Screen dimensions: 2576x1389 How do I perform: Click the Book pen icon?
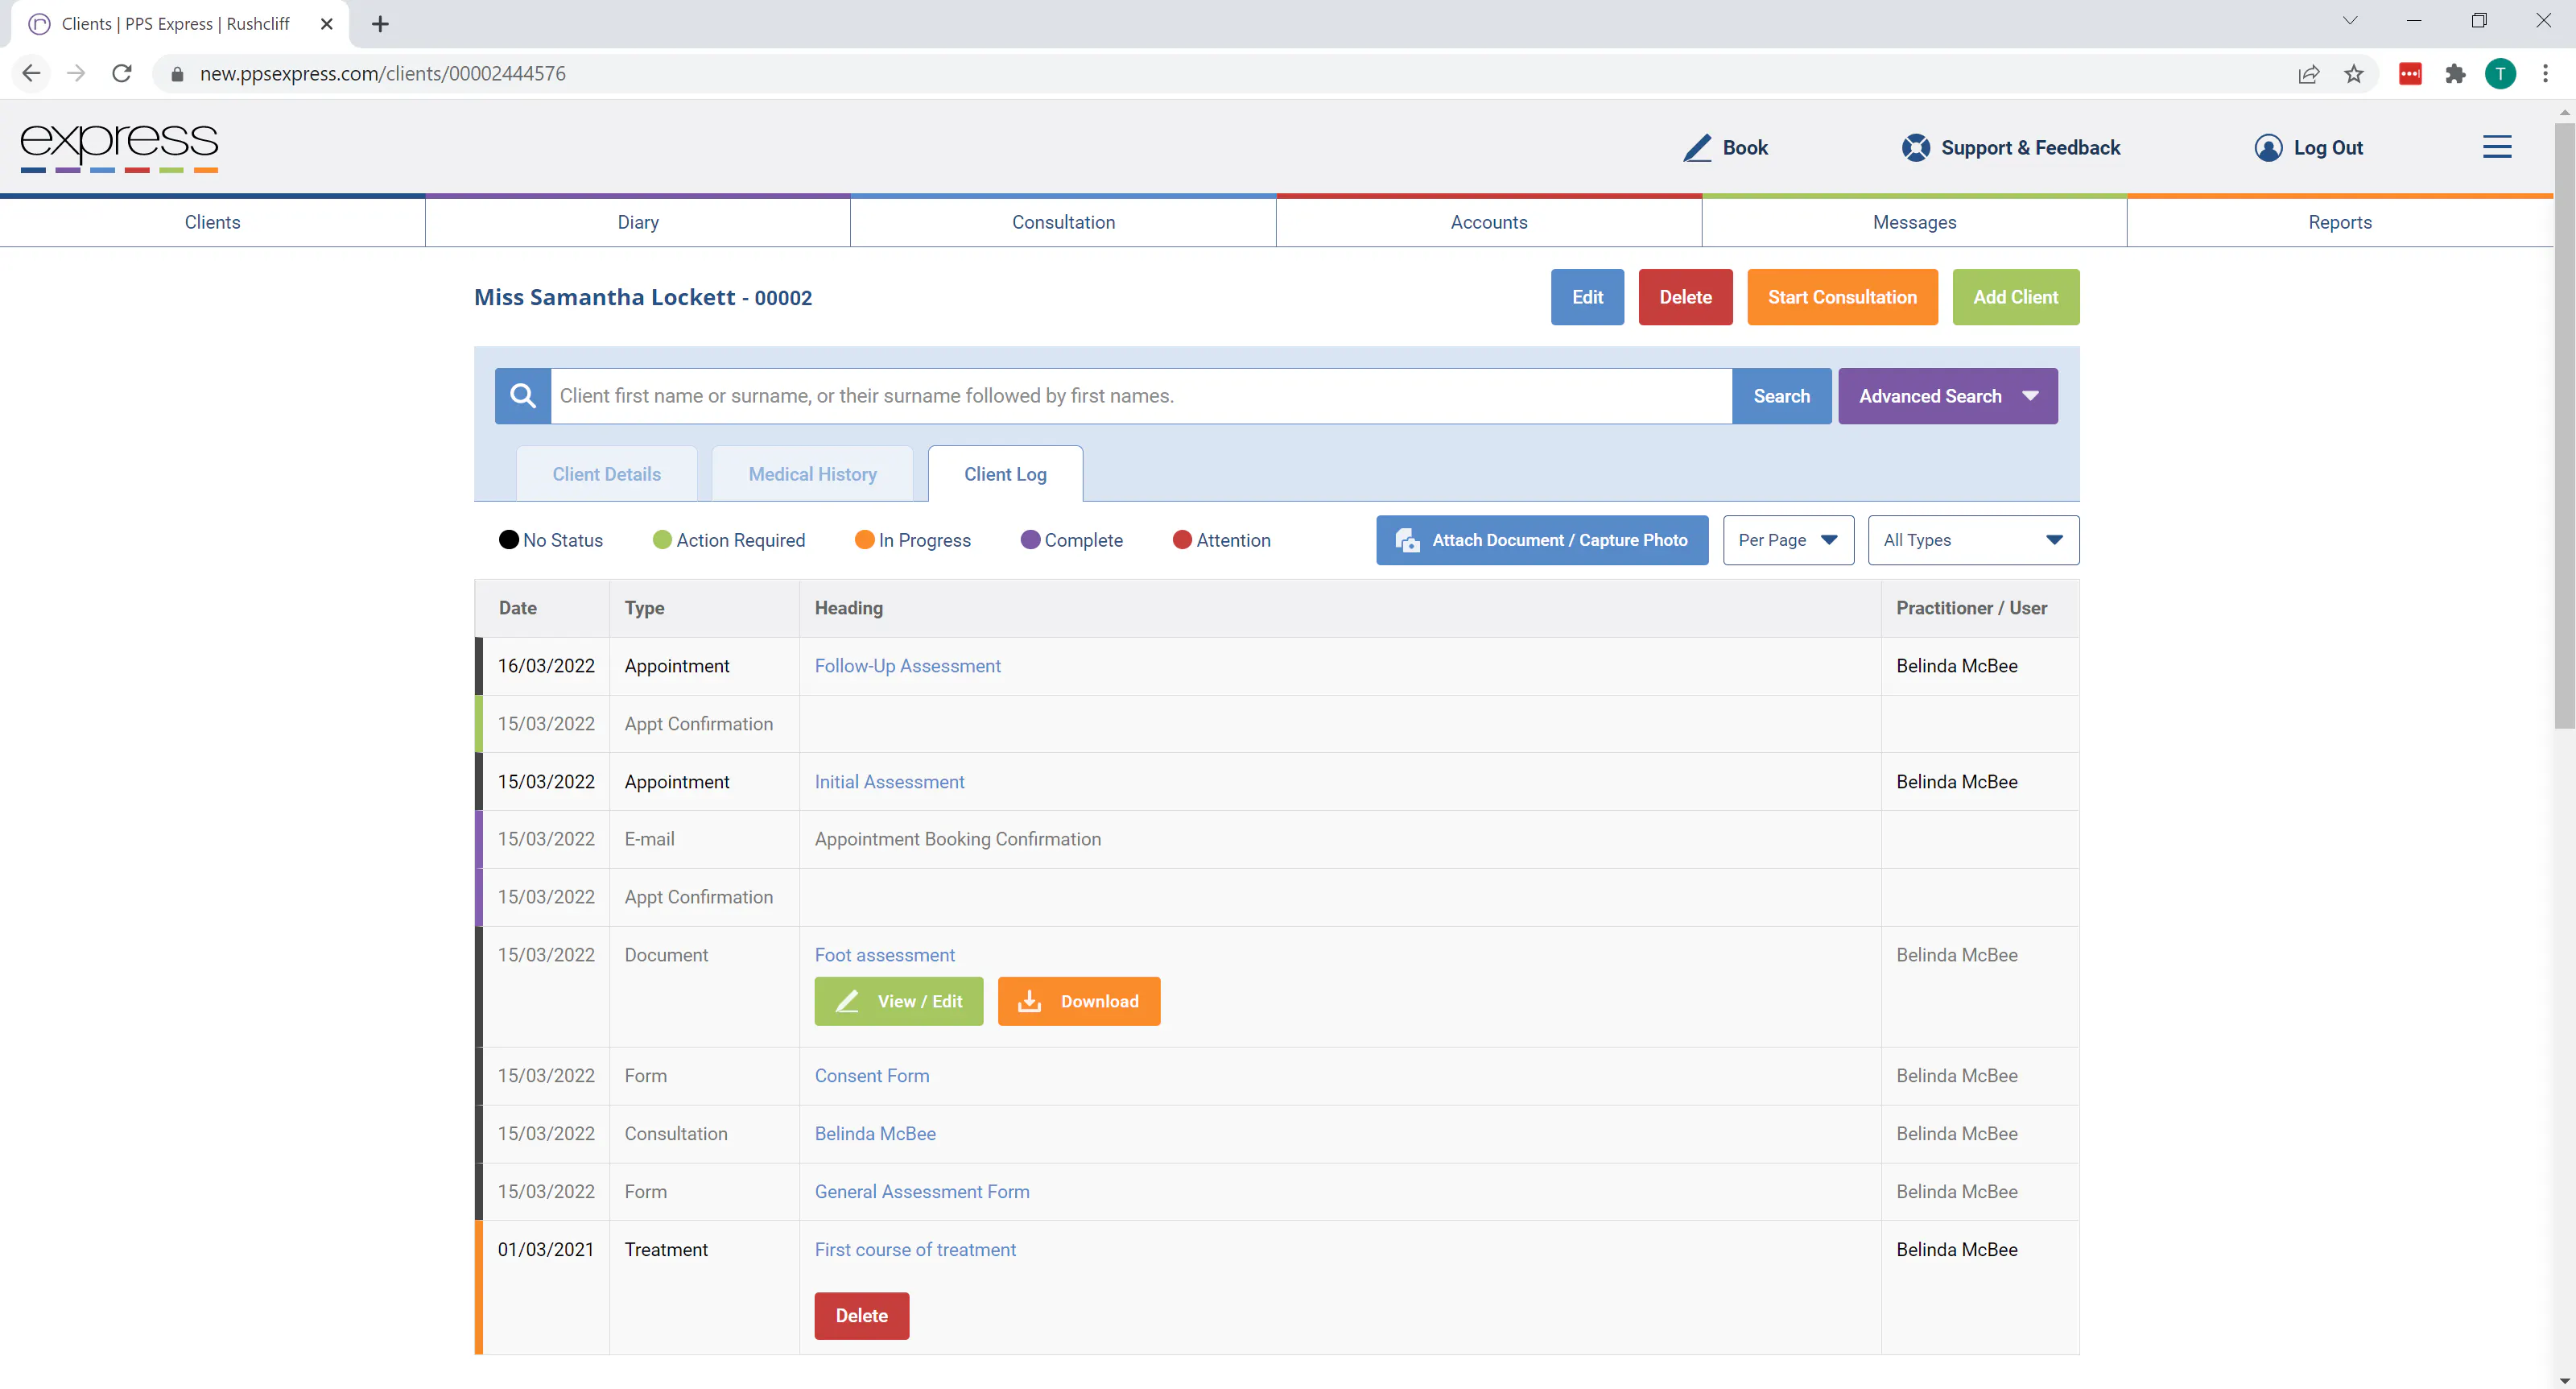[1695, 147]
